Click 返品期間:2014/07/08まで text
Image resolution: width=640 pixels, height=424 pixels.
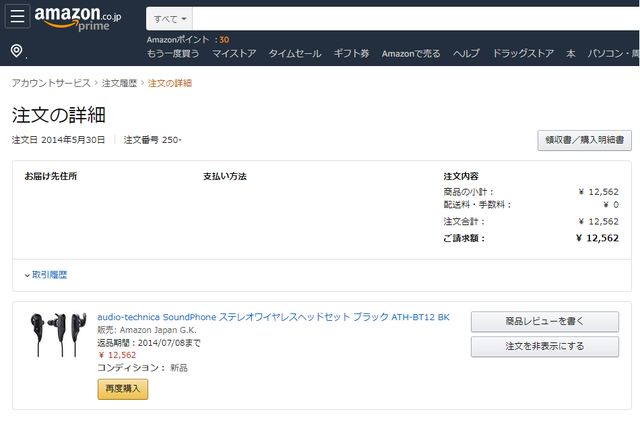149,343
